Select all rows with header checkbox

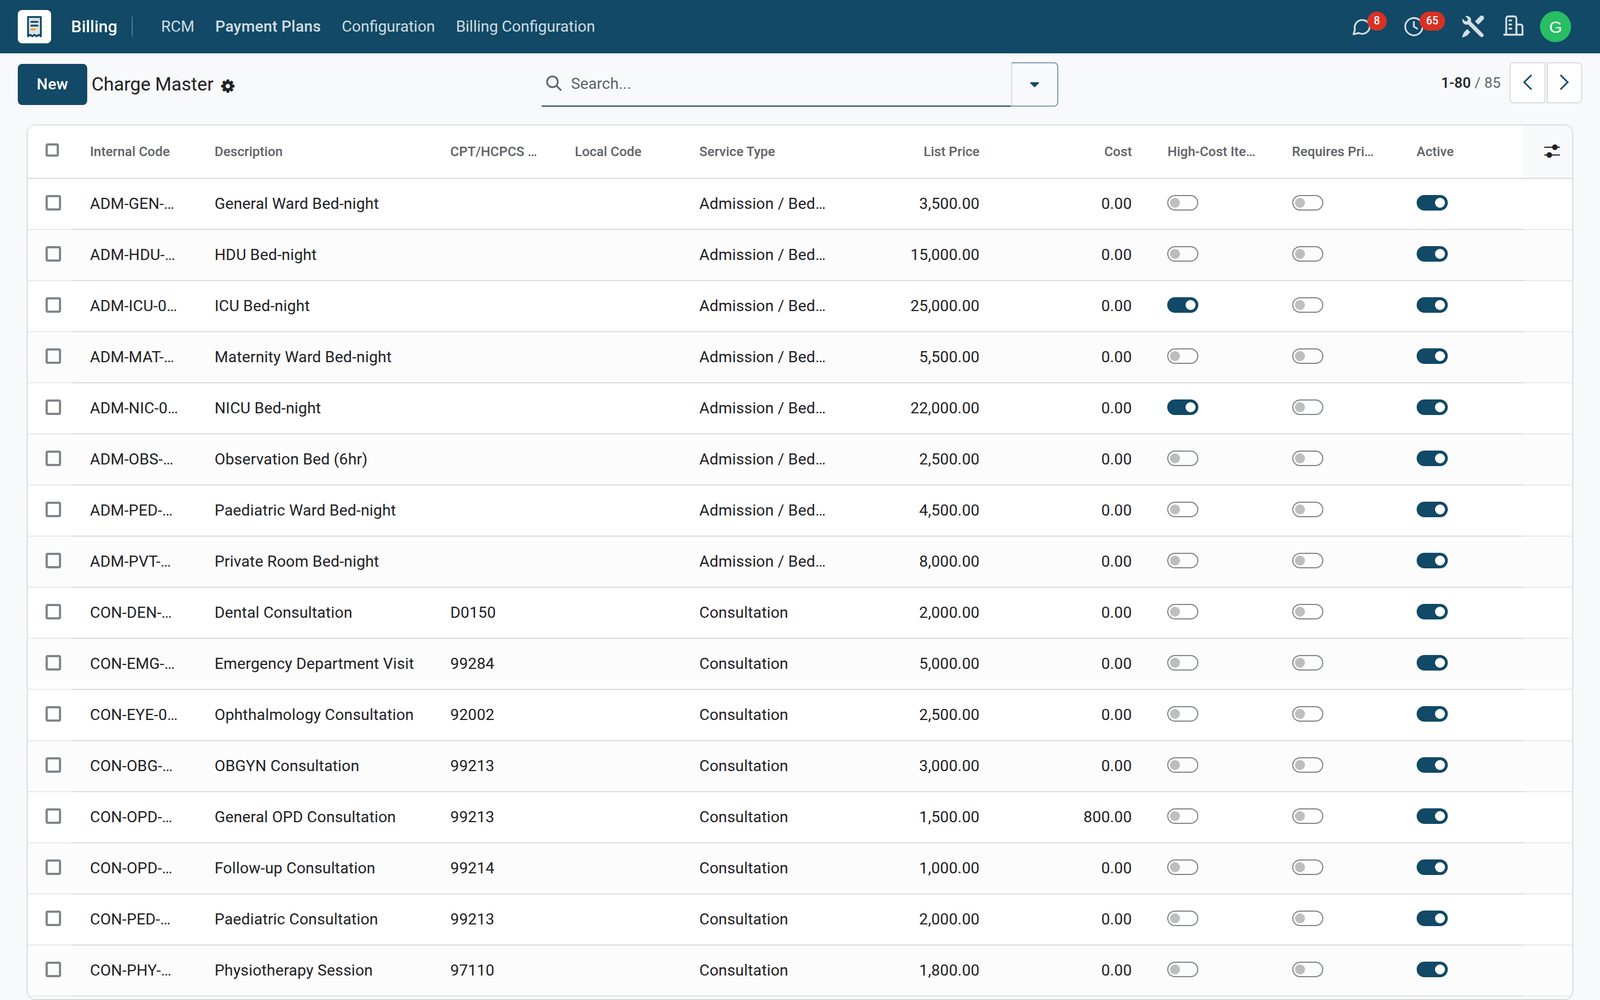[52, 150]
